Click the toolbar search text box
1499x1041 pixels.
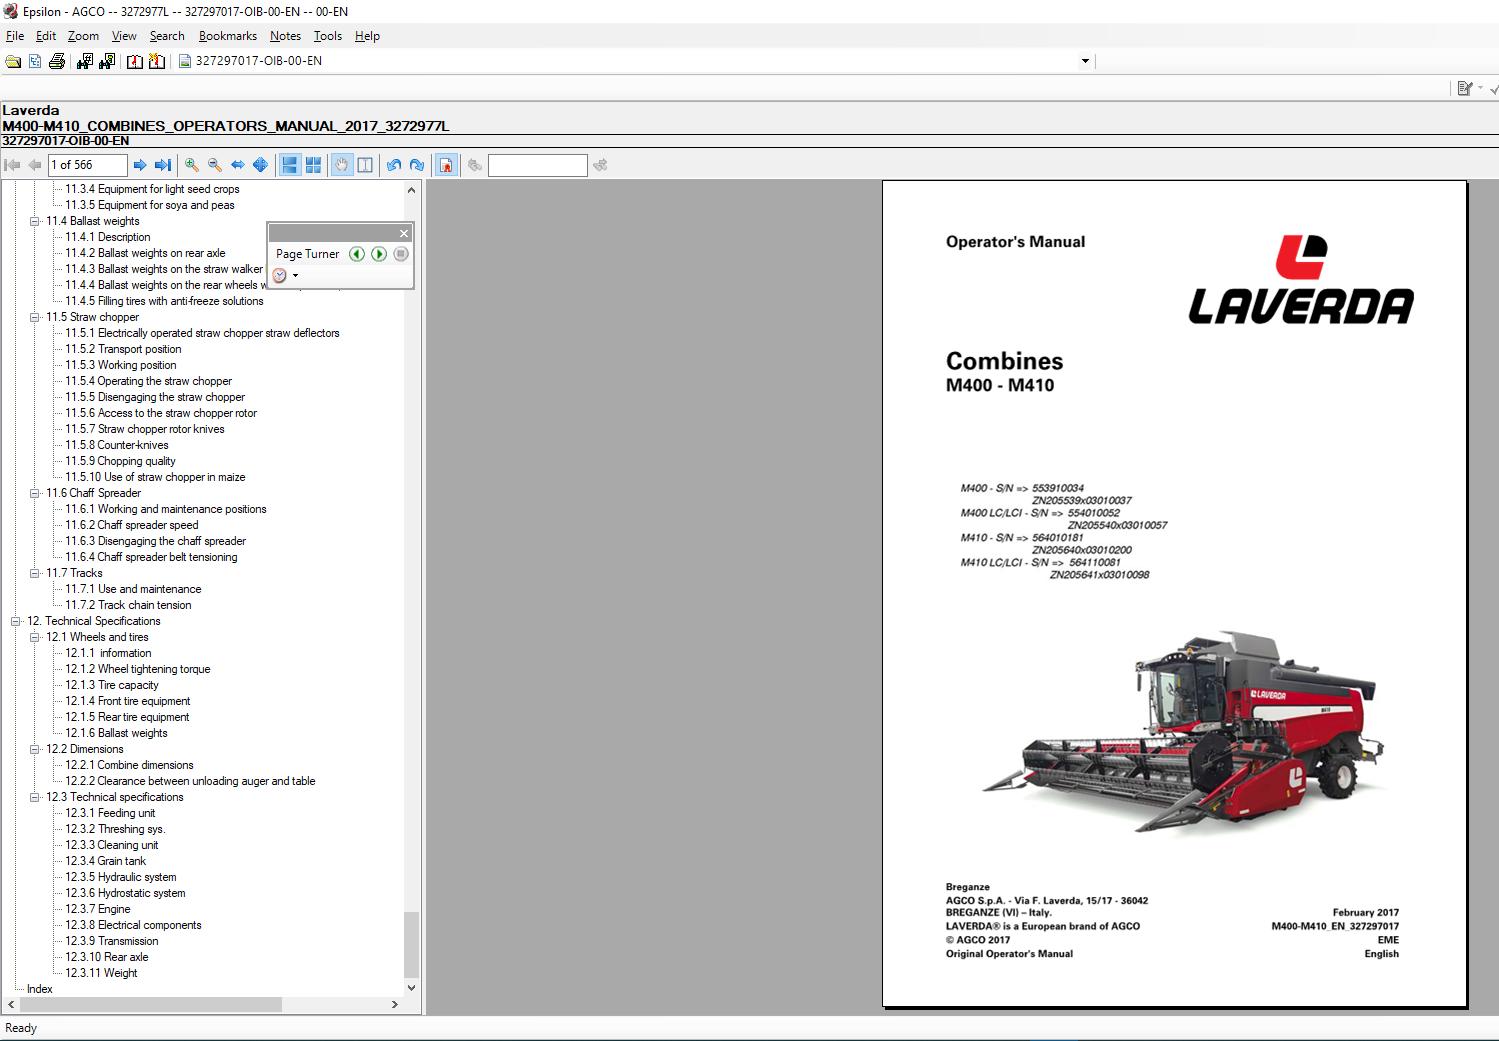[x=537, y=165]
